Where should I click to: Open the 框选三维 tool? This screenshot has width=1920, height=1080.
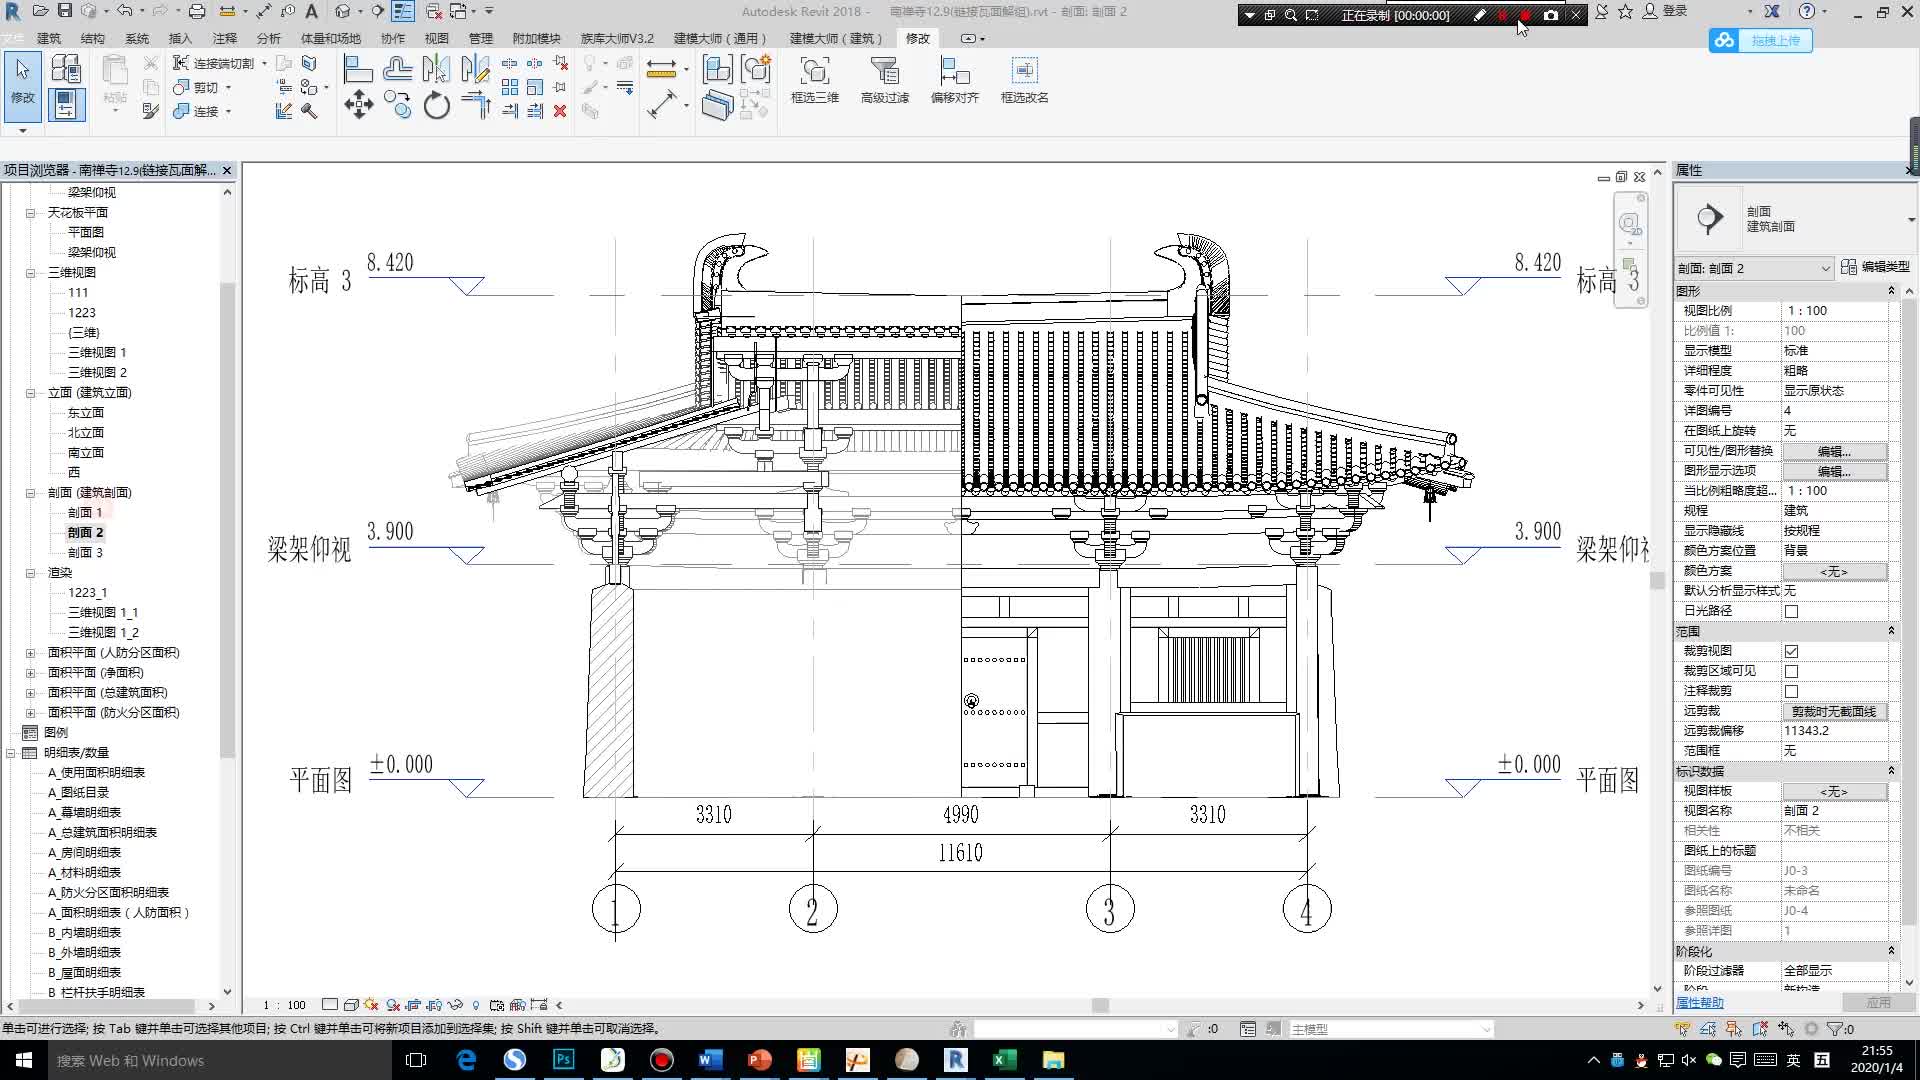click(x=814, y=79)
